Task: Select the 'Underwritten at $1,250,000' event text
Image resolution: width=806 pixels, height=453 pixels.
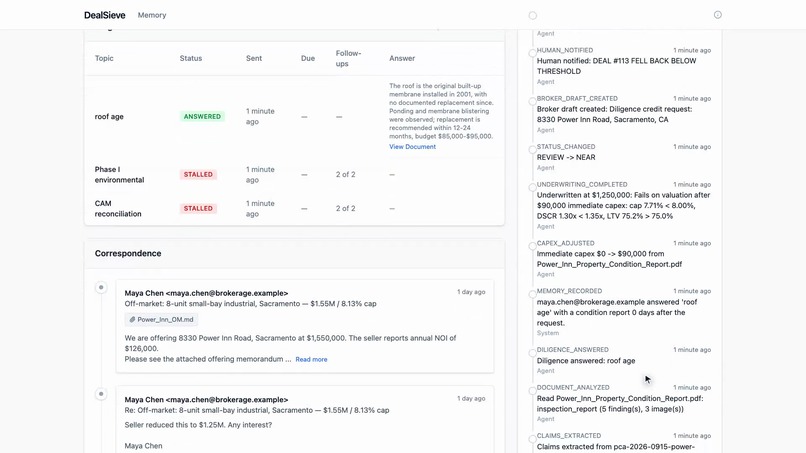Action: pos(624,206)
